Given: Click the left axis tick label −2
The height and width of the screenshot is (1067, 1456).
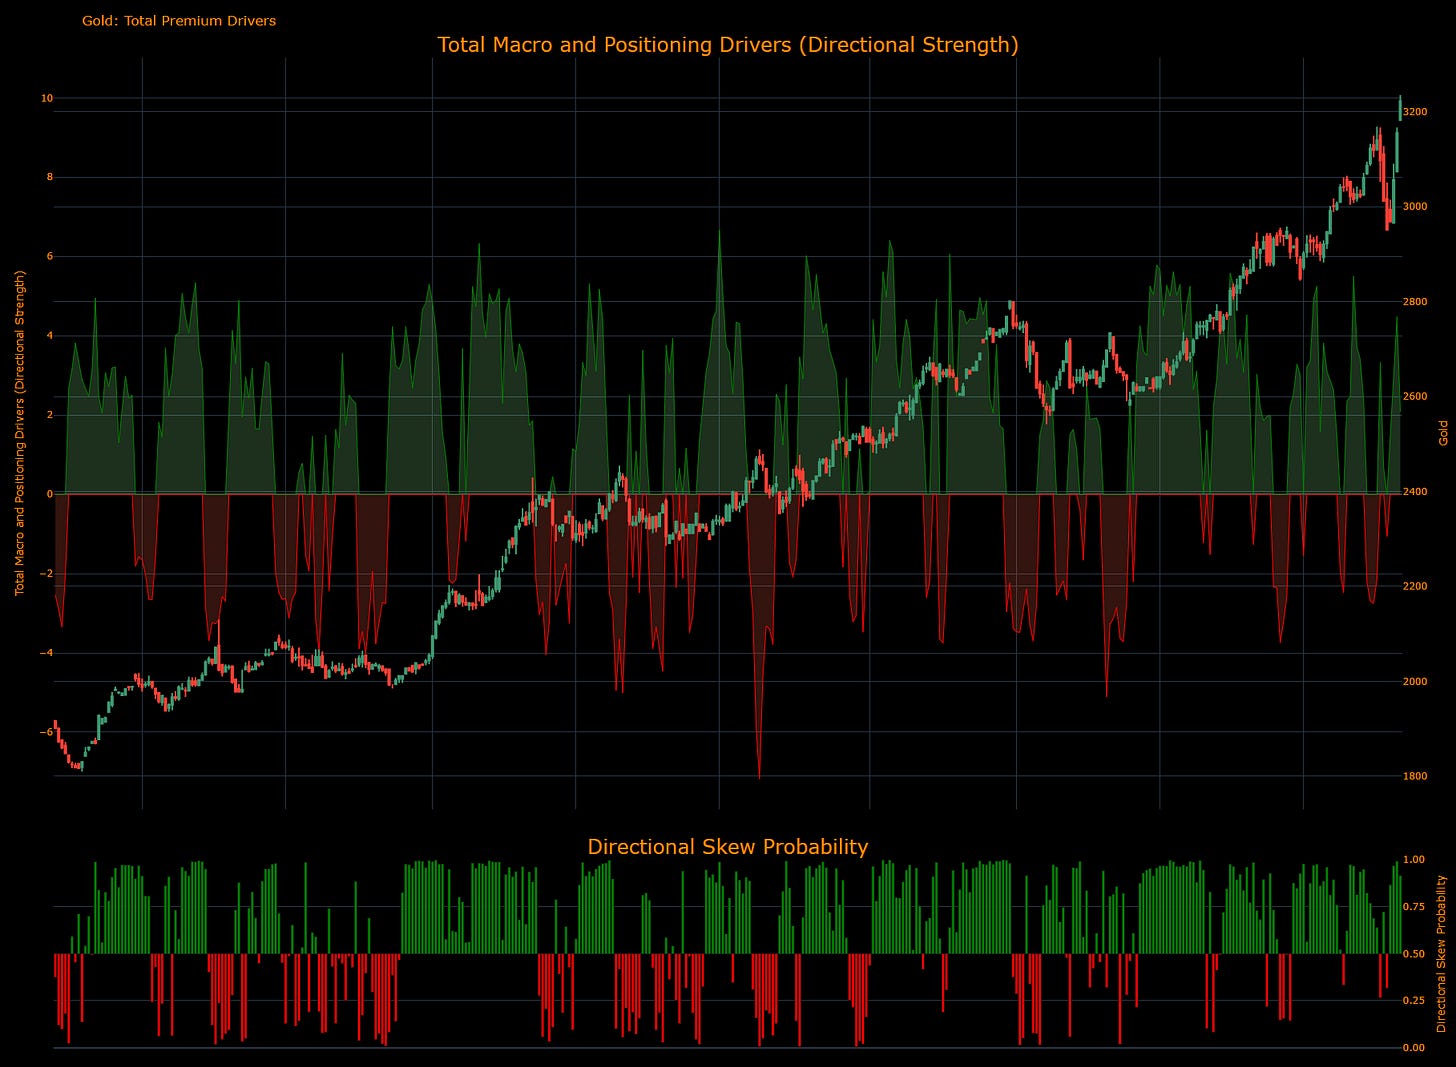Looking at the screenshot, I should click(x=46, y=574).
